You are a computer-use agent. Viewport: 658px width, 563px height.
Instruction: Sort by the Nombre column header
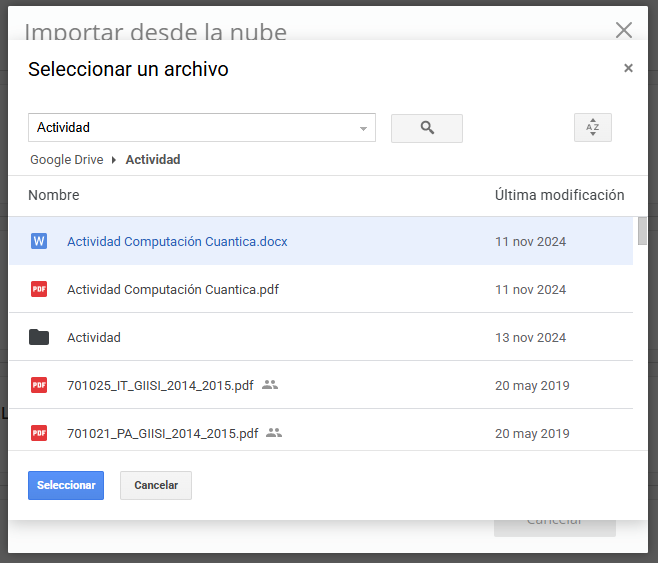pos(54,195)
